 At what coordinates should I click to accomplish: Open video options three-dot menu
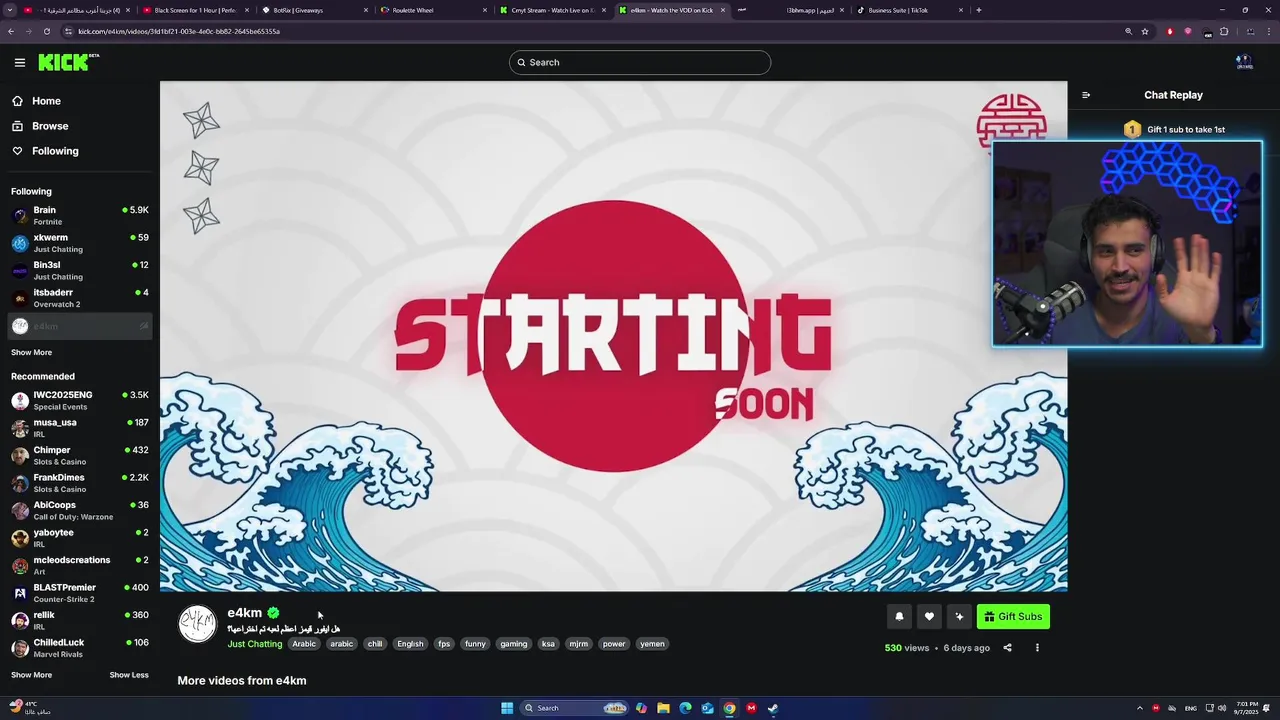pyautogui.click(x=1037, y=648)
